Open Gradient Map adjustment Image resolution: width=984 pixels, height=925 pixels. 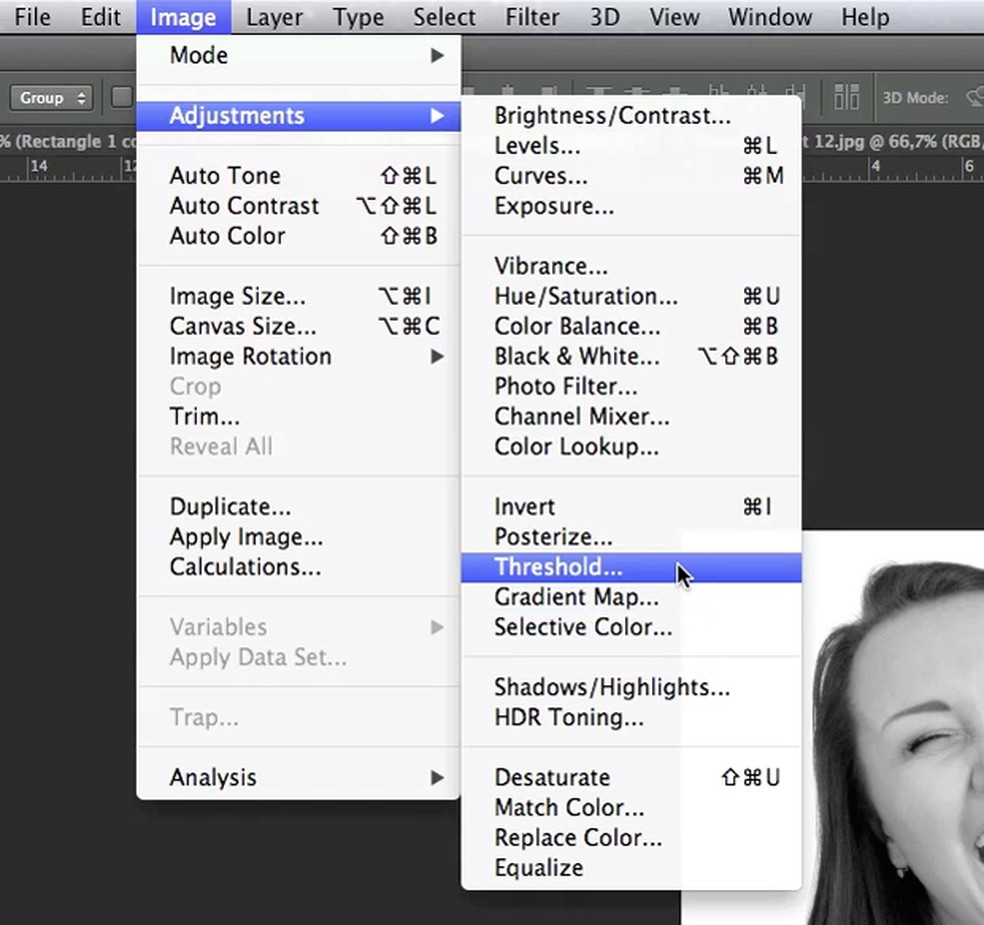coord(576,597)
